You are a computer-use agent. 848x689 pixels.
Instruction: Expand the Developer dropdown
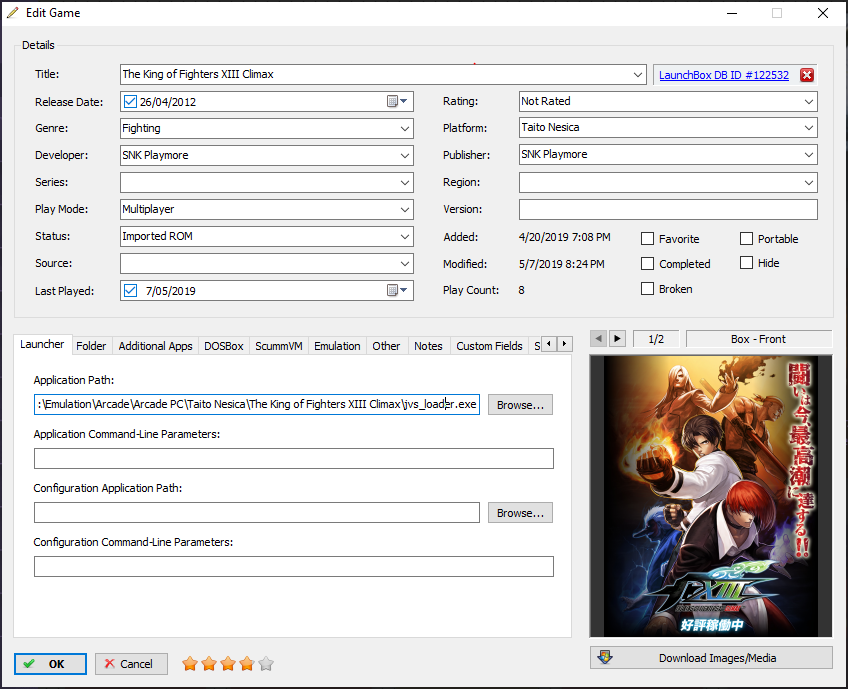pos(405,156)
